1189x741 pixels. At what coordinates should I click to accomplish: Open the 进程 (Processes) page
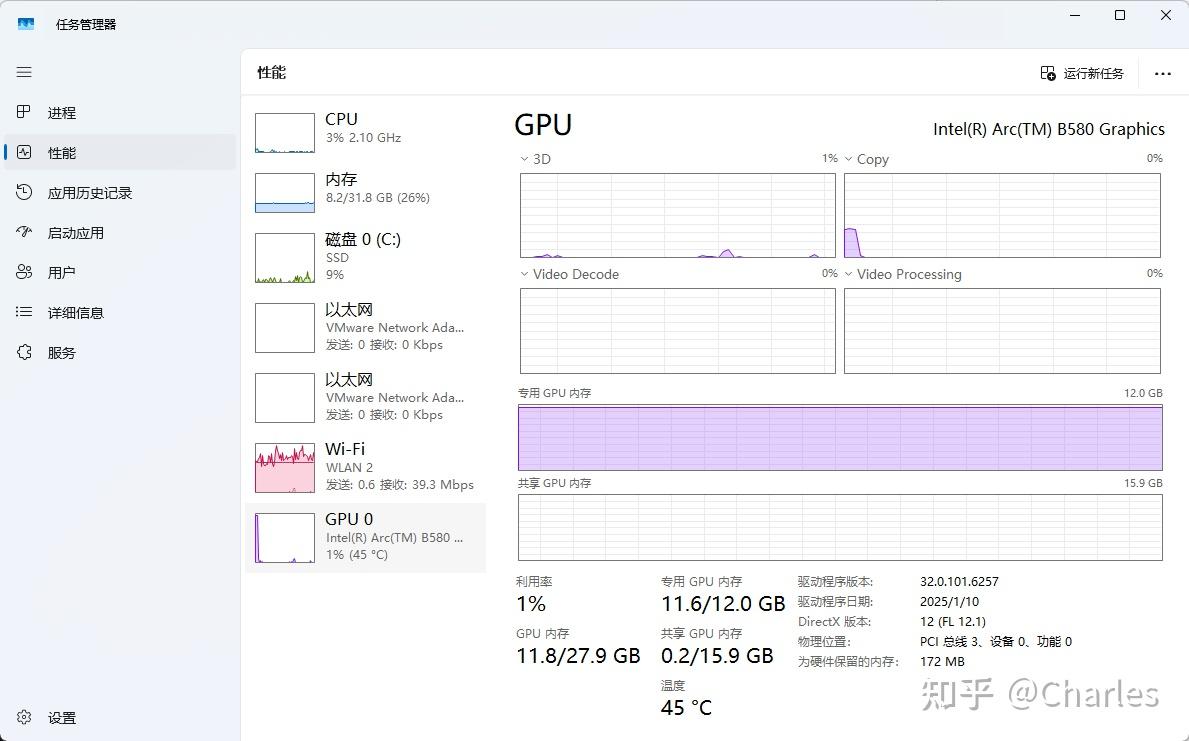pyautogui.click(x=62, y=112)
